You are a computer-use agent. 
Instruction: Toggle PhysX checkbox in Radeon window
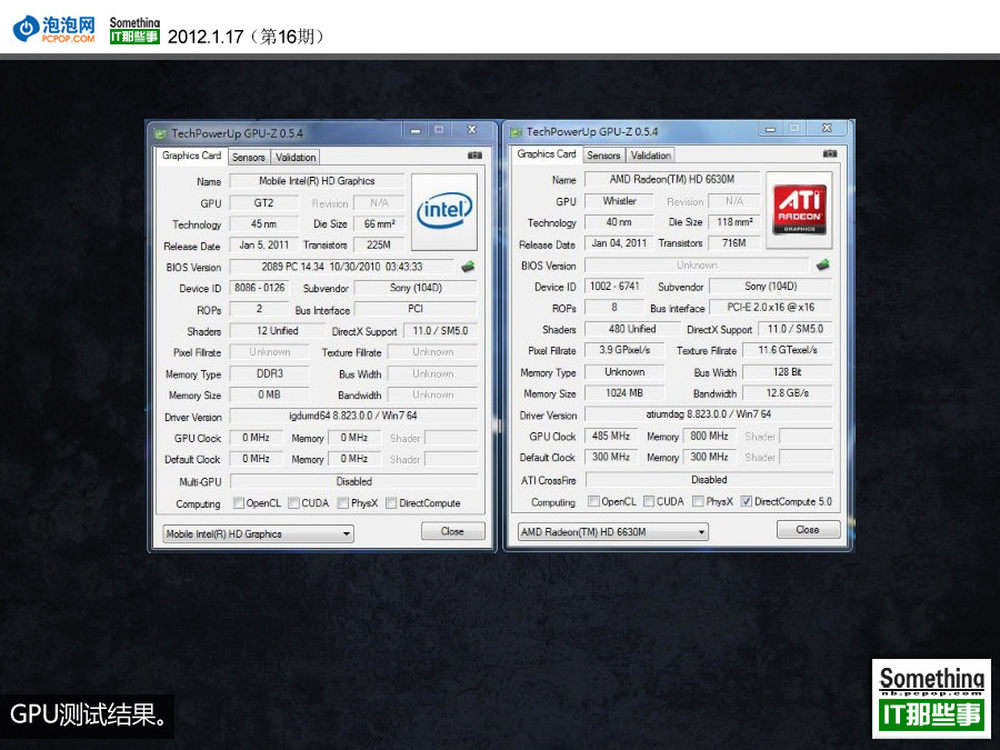(698, 501)
